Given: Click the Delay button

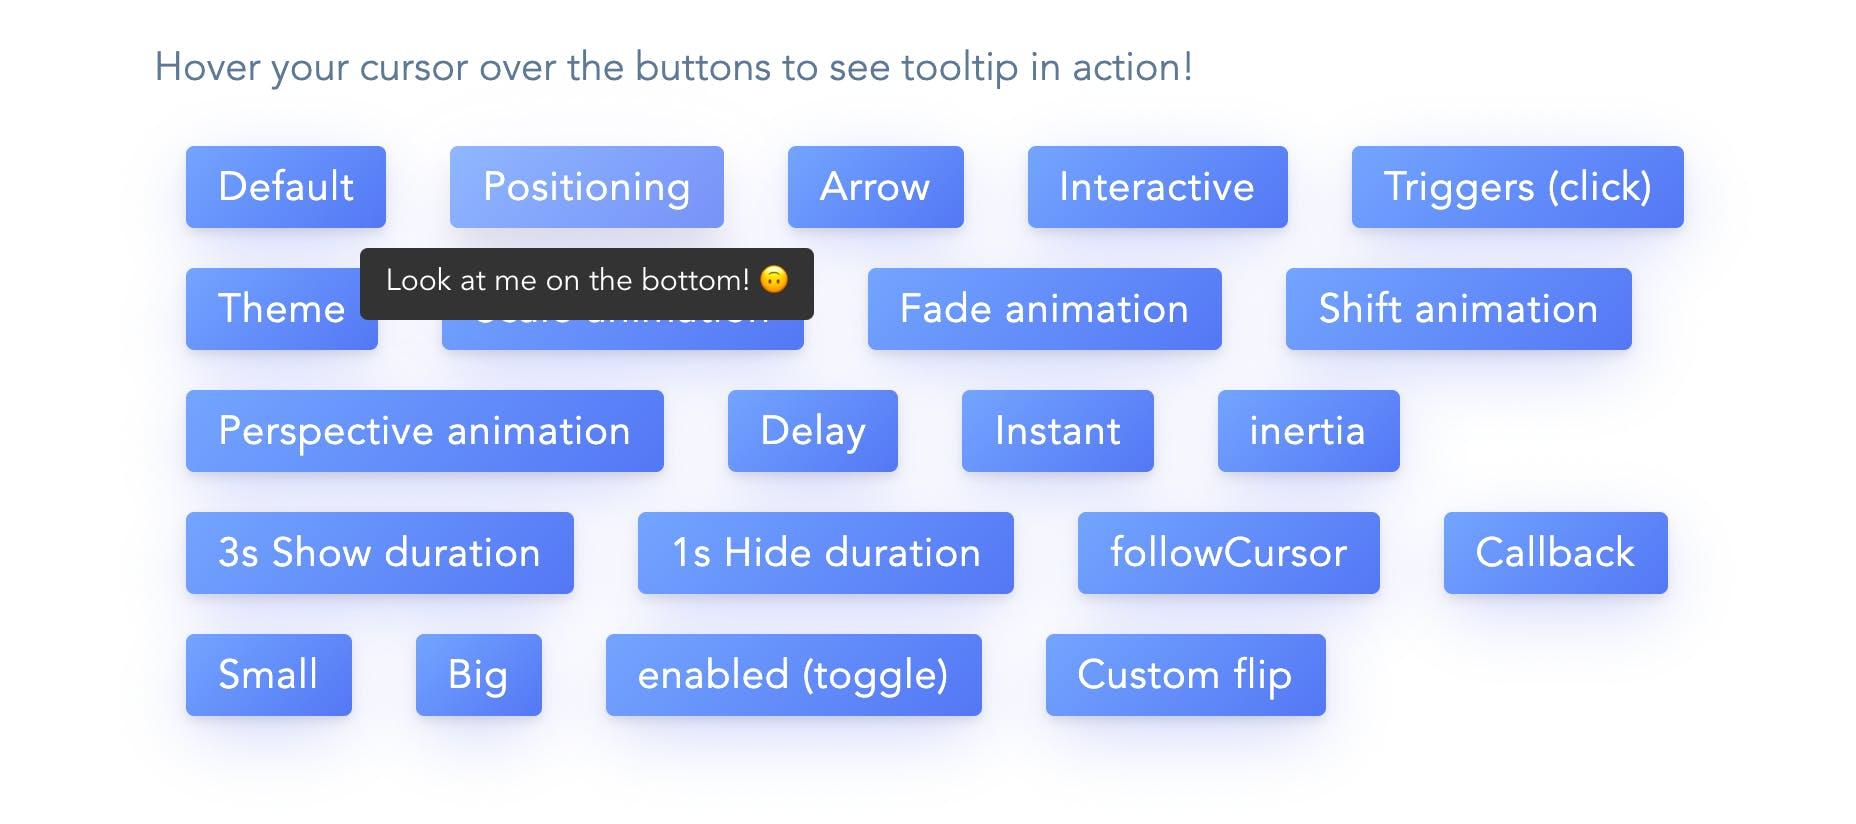Looking at the screenshot, I should coord(812,431).
